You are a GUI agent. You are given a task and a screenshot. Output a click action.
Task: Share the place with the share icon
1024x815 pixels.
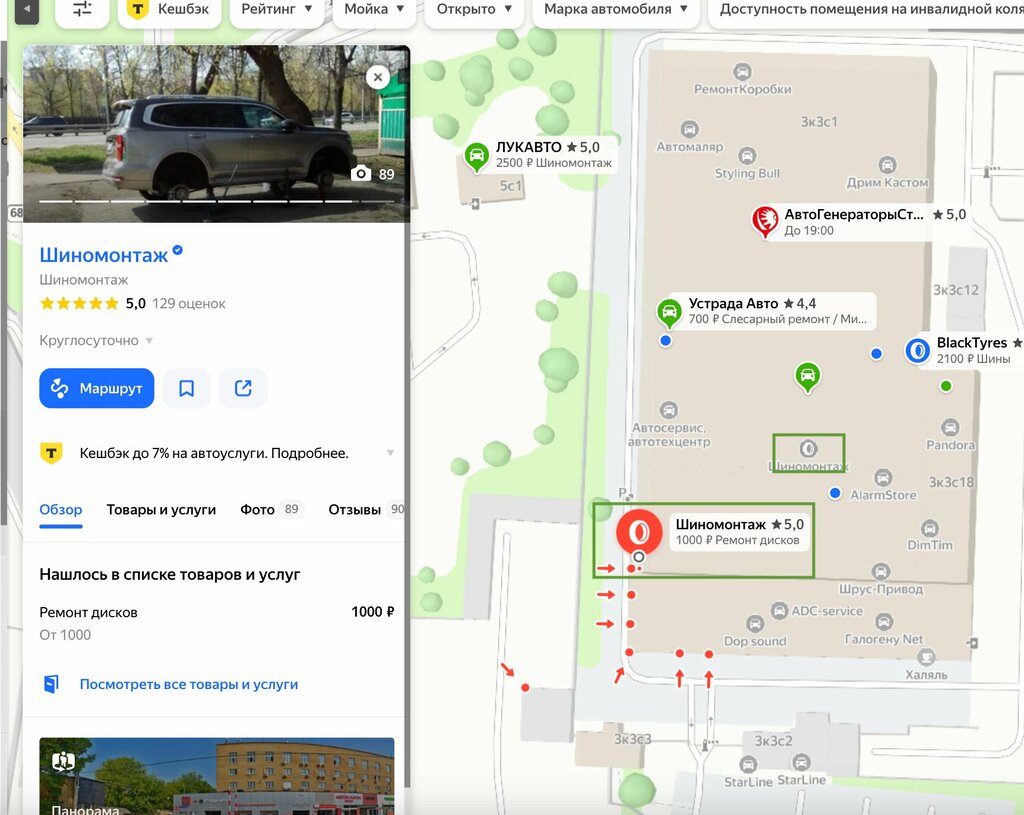(243, 388)
